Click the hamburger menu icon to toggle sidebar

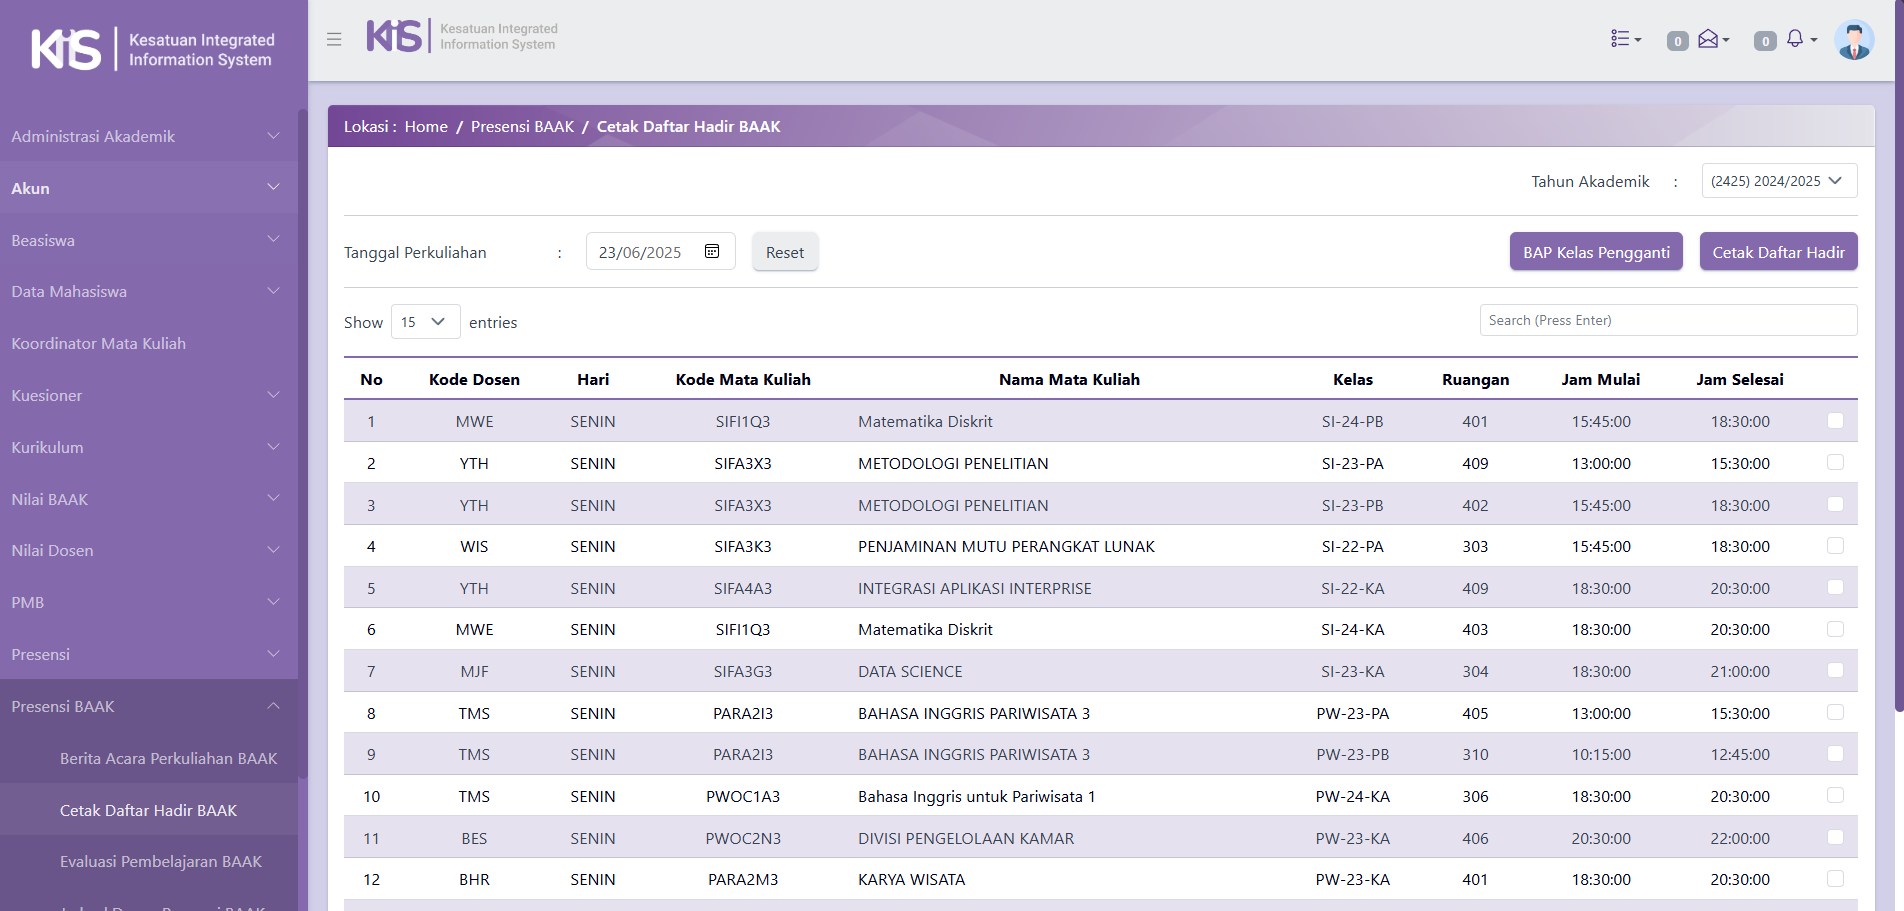pyautogui.click(x=334, y=39)
